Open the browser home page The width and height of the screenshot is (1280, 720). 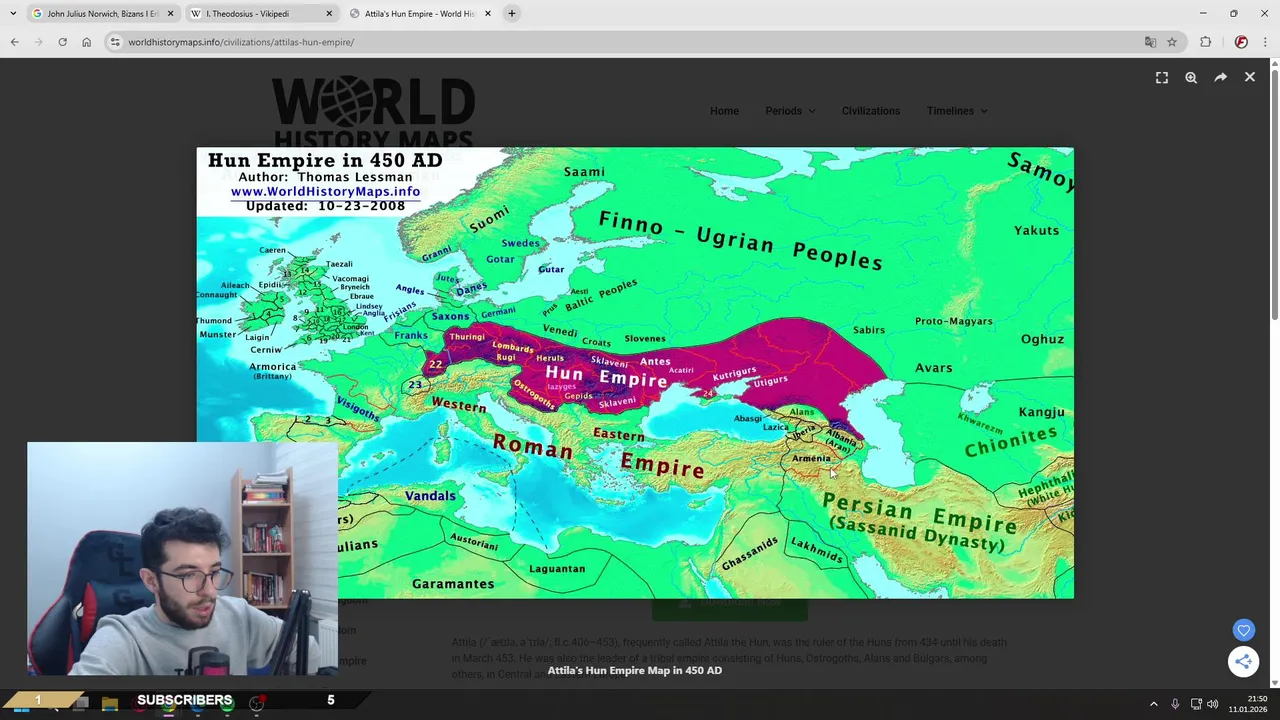[86, 42]
